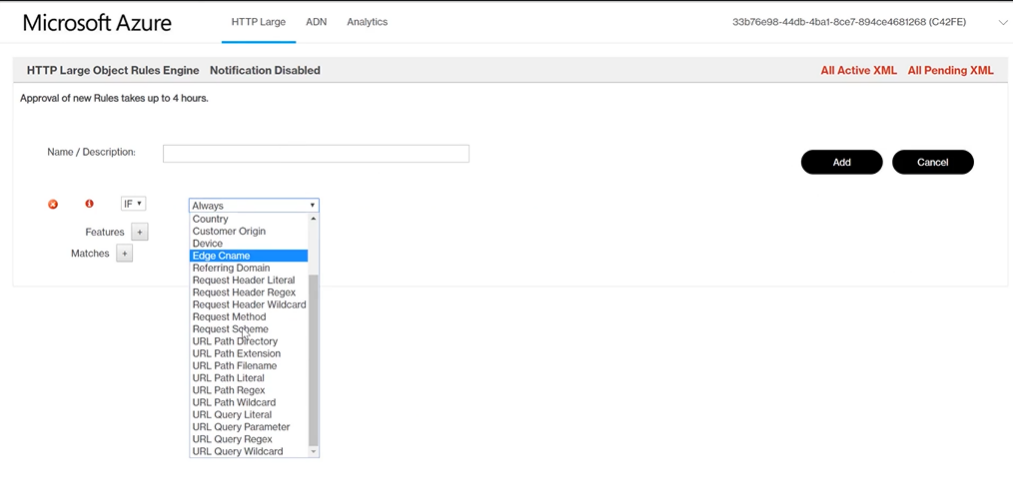
Task: Add a feature with Features plus button
Action: pyautogui.click(x=140, y=232)
